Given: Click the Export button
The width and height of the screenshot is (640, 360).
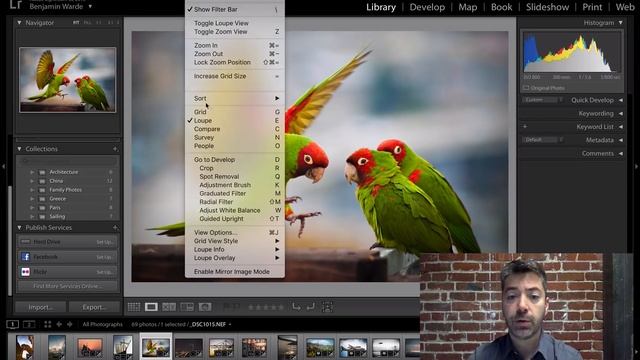Looking at the screenshot, I should click(94, 307).
